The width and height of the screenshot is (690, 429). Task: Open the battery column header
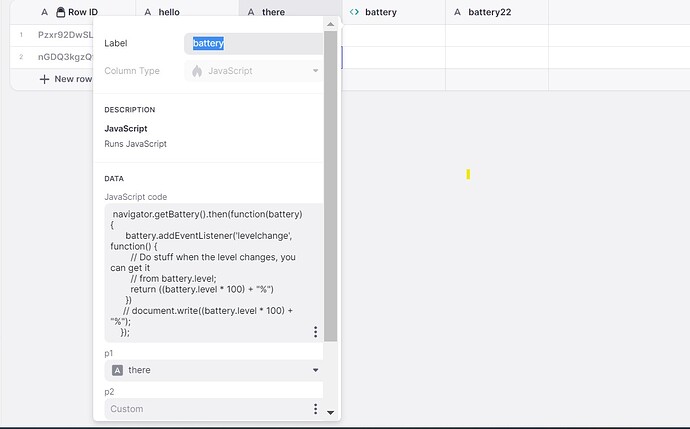pyautogui.click(x=394, y=12)
